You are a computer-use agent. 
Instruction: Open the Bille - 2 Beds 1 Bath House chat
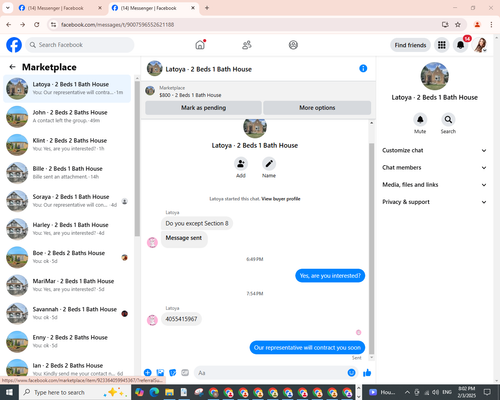[x=67, y=173]
